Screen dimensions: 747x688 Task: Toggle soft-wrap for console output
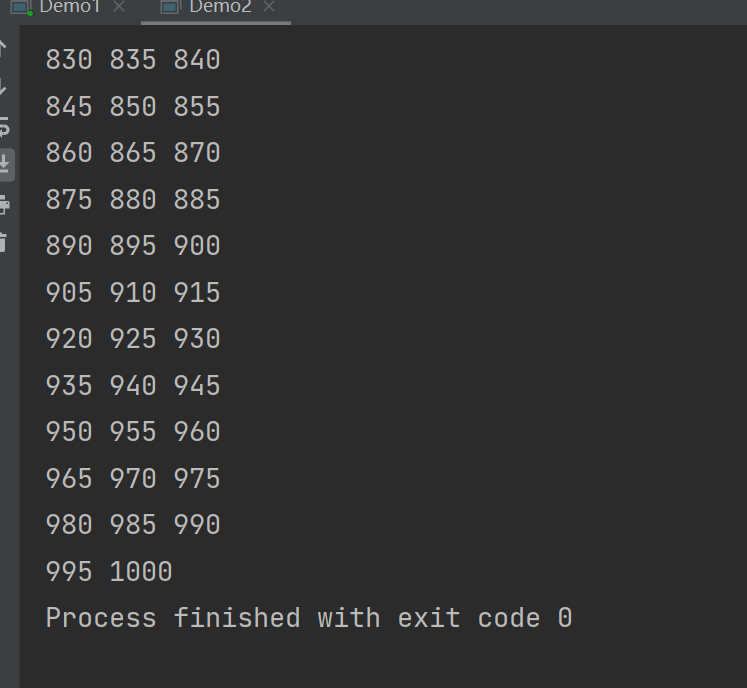click(4, 126)
